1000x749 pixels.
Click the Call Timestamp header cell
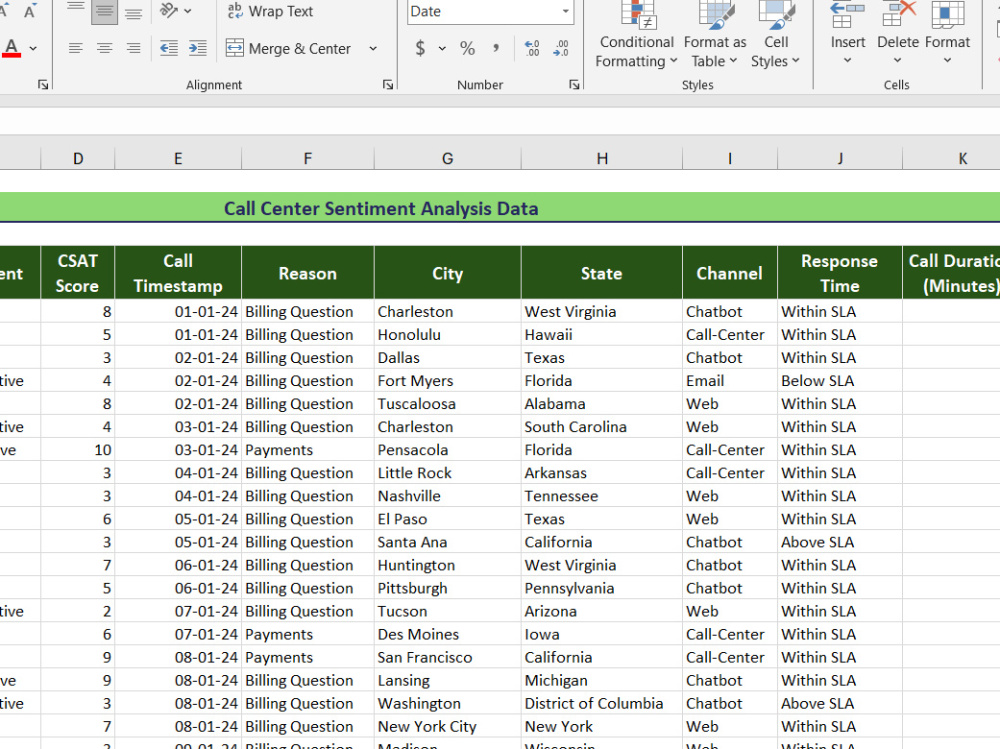click(178, 273)
